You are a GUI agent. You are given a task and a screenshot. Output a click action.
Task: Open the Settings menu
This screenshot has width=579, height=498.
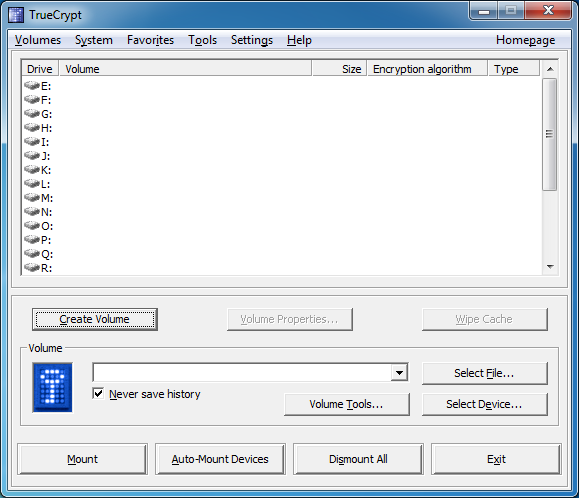click(252, 40)
